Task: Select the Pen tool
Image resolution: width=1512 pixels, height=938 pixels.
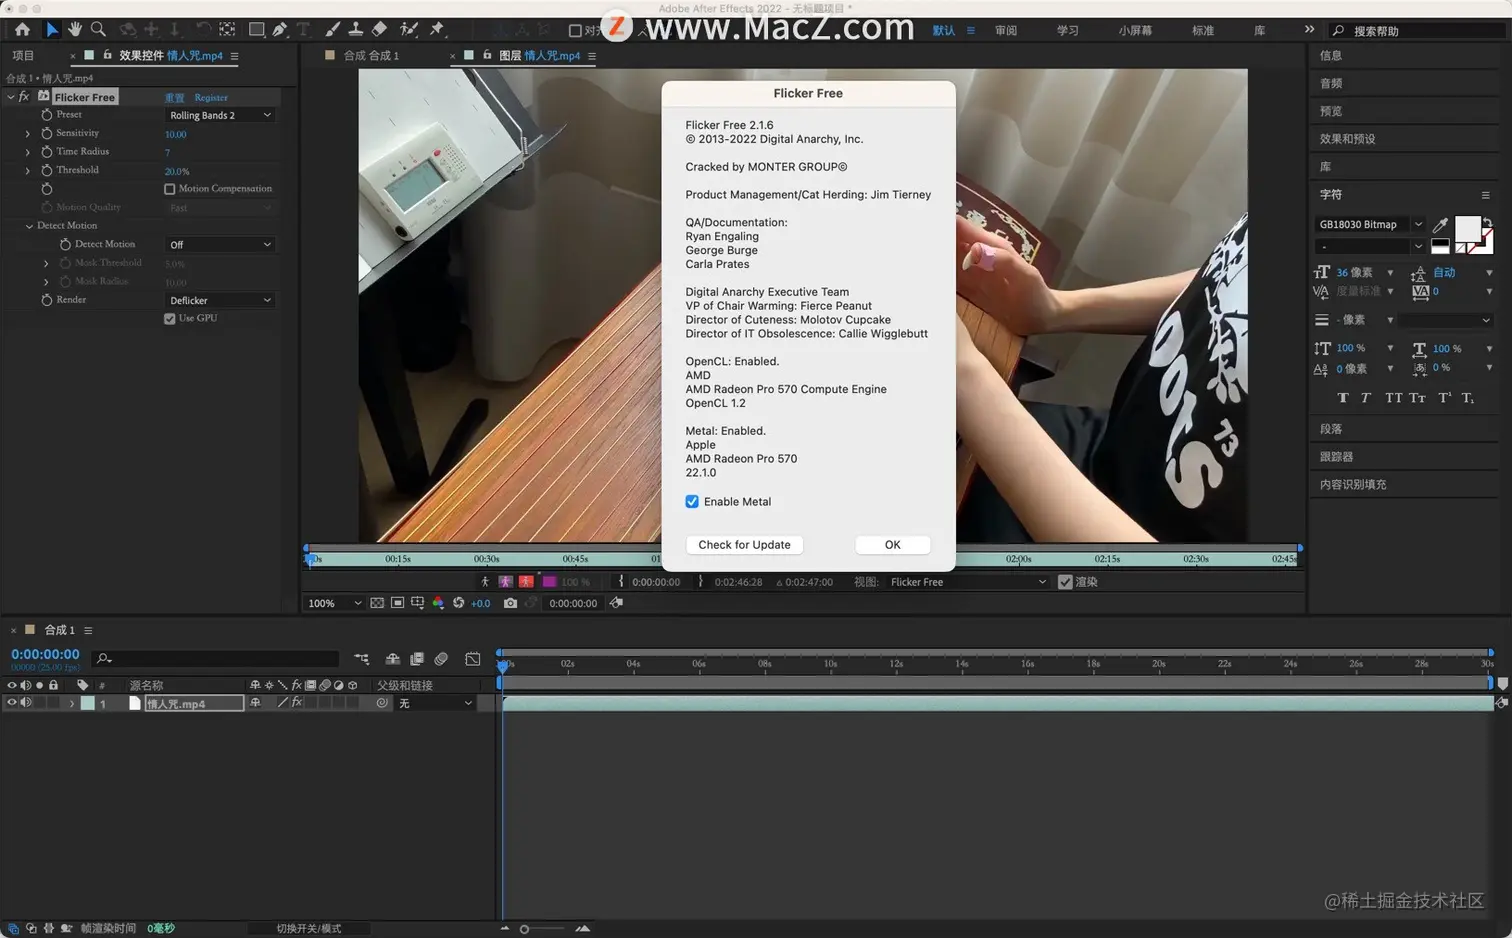Action: point(280,30)
